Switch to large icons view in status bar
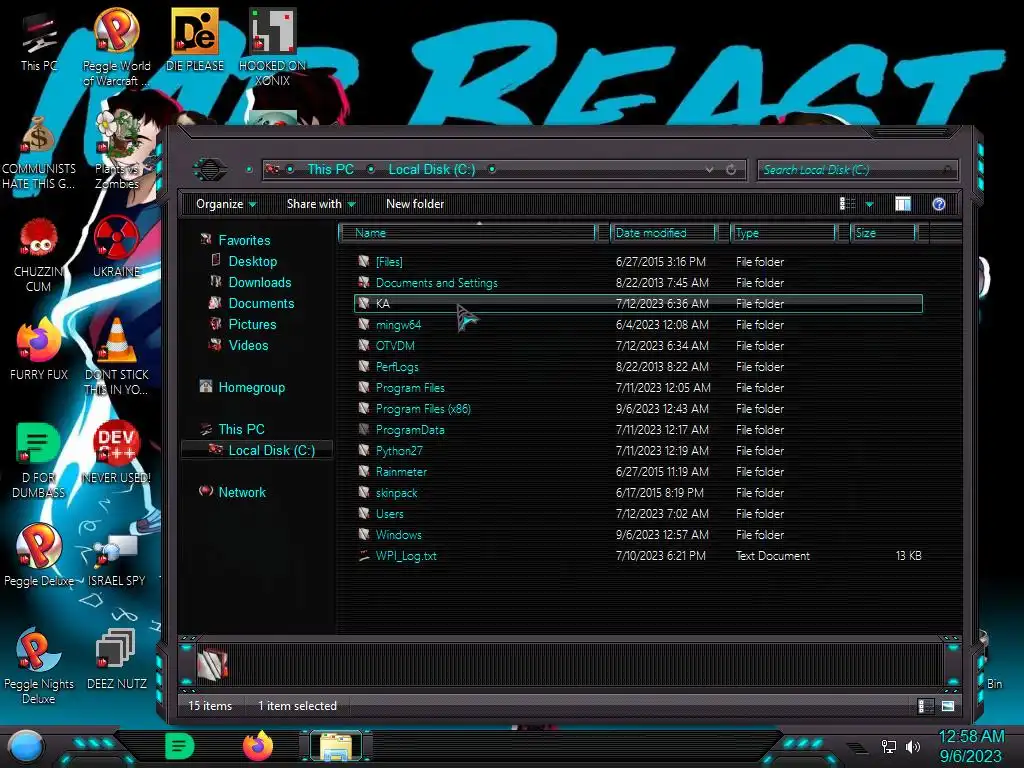 pyautogui.click(x=948, y=706)
